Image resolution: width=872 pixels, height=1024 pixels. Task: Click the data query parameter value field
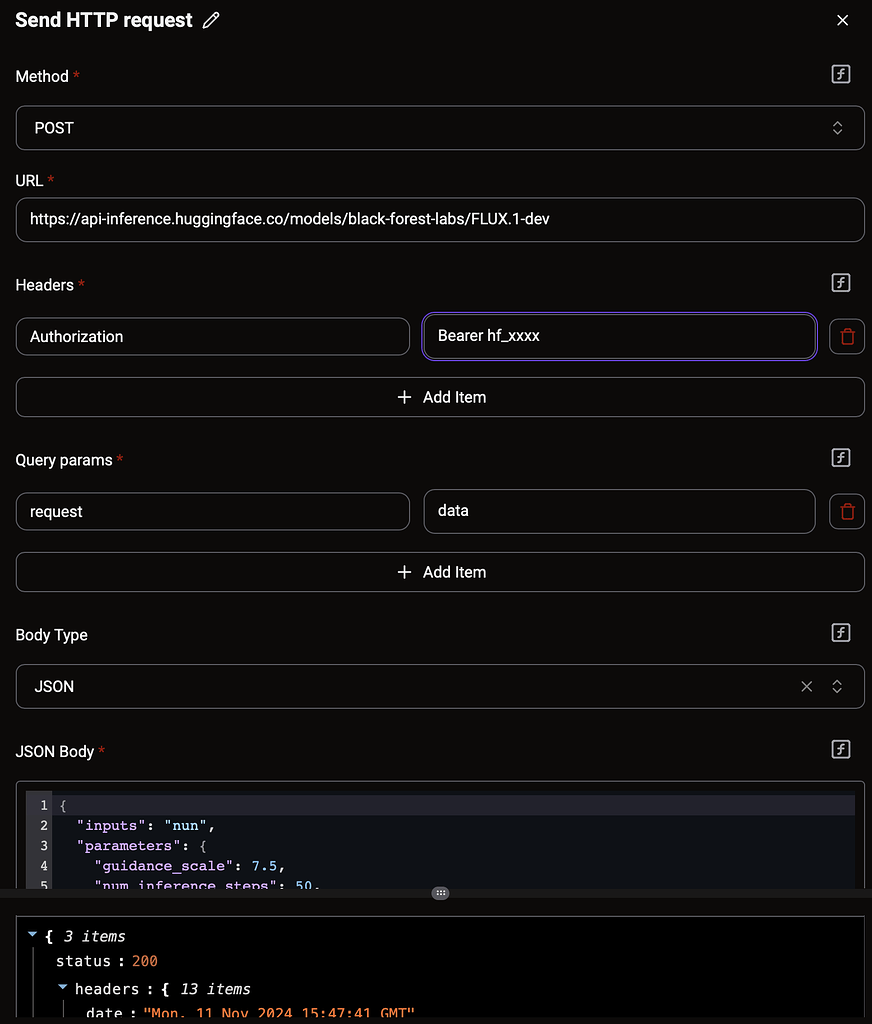(x=619, y=511)
